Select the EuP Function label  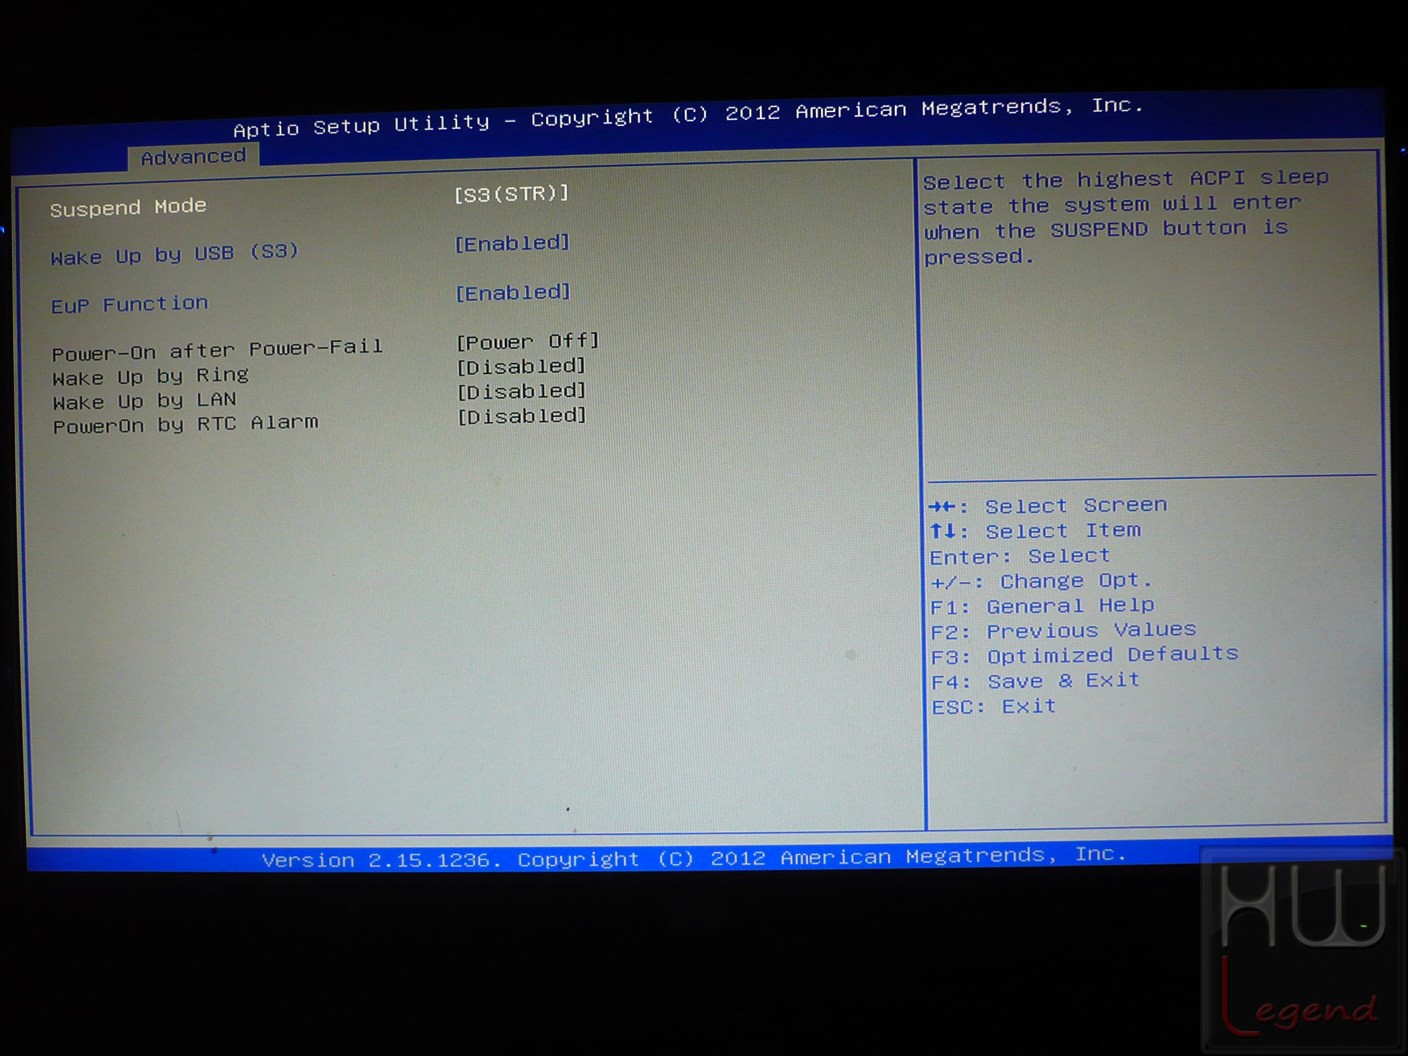pos(130,304)
